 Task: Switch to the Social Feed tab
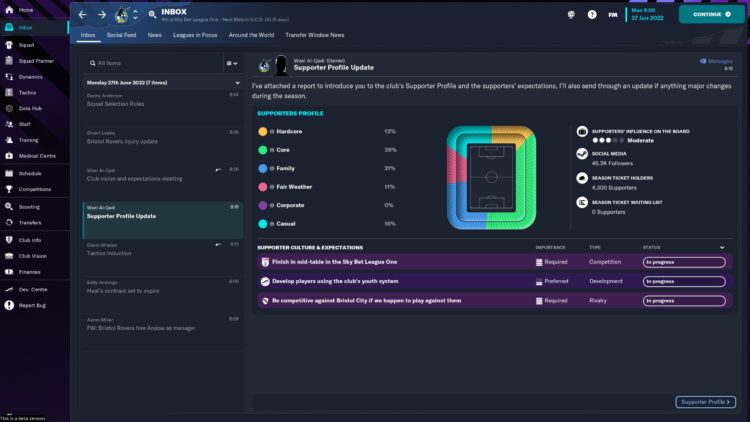122,34
